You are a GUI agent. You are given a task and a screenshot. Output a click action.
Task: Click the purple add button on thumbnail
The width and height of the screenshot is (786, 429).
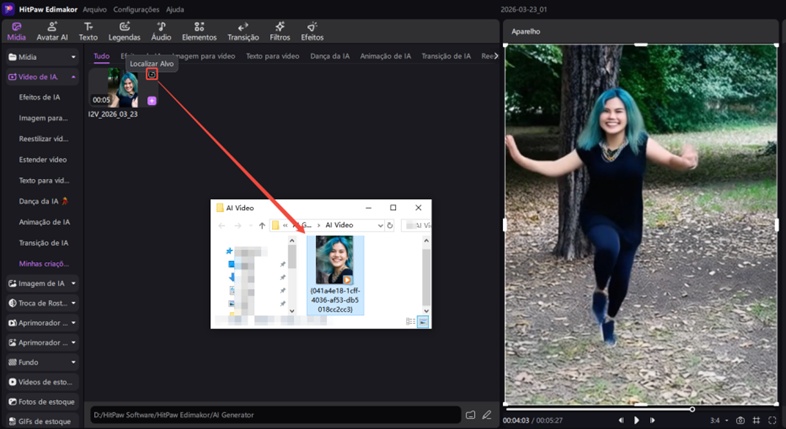[x=152, y=101]
